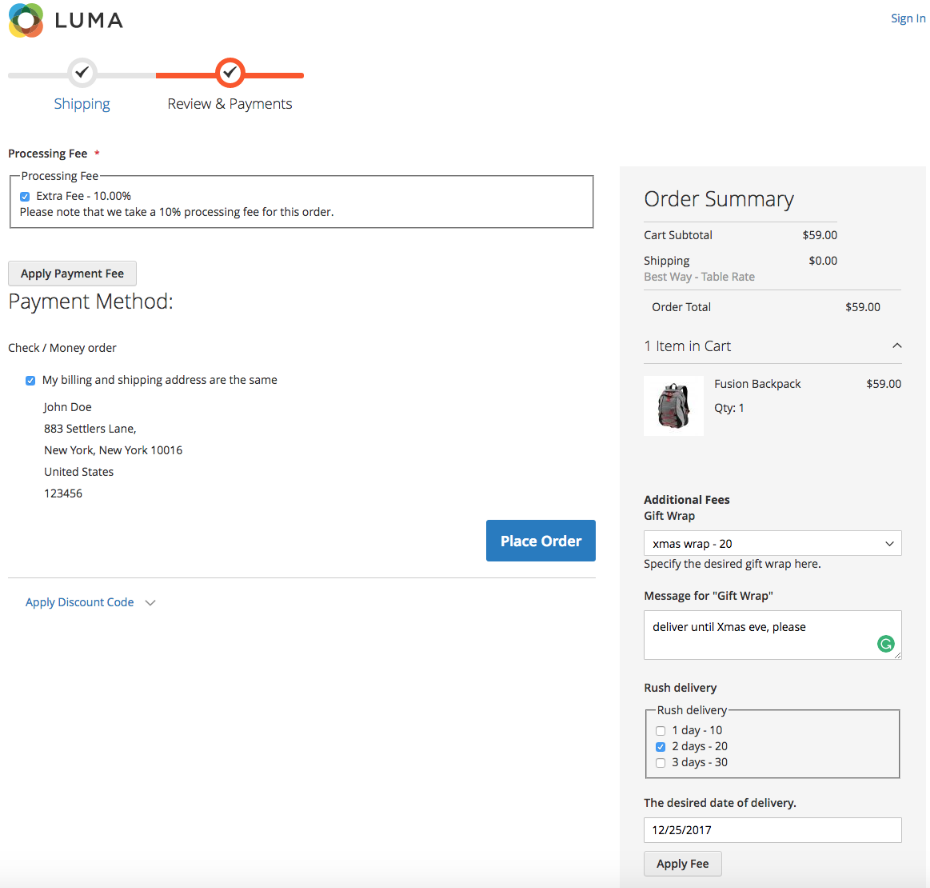Image resolution: width=930 pixels, height=888 pixels.
Task: Click the LUMA wordmark text
Action: pos(89,21)
